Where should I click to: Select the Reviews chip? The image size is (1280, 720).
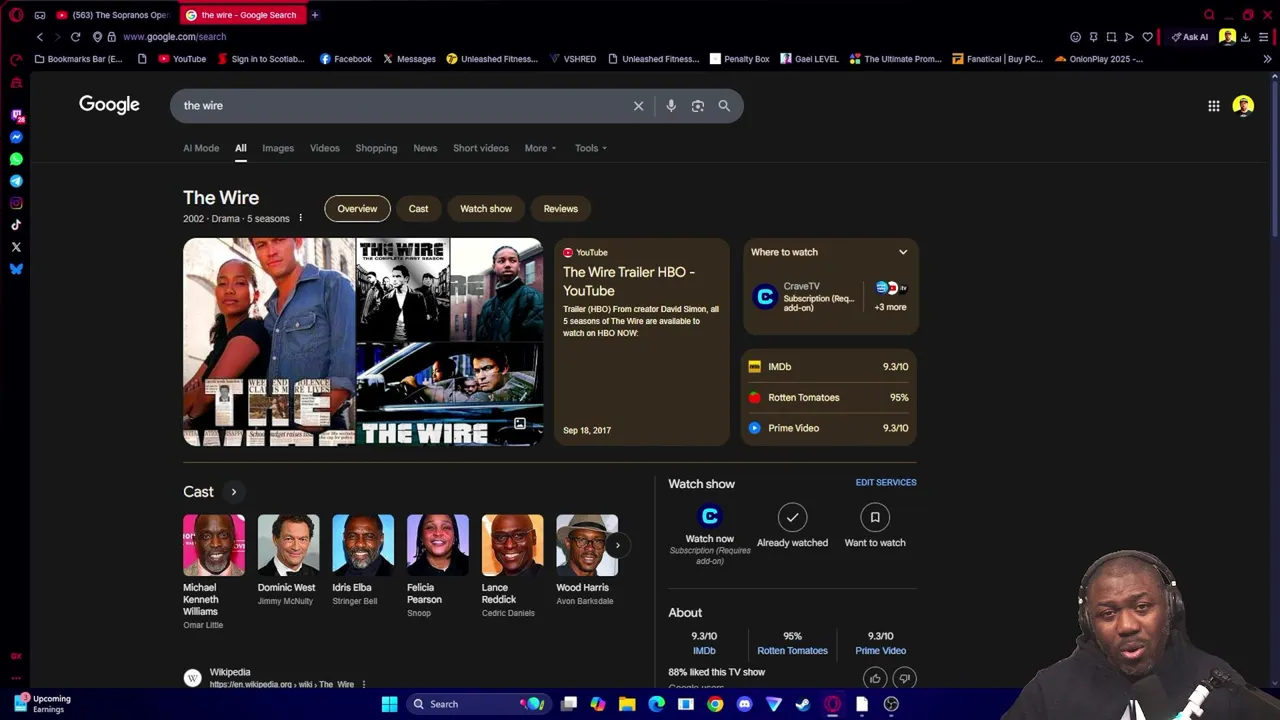[x=560, y=209]
